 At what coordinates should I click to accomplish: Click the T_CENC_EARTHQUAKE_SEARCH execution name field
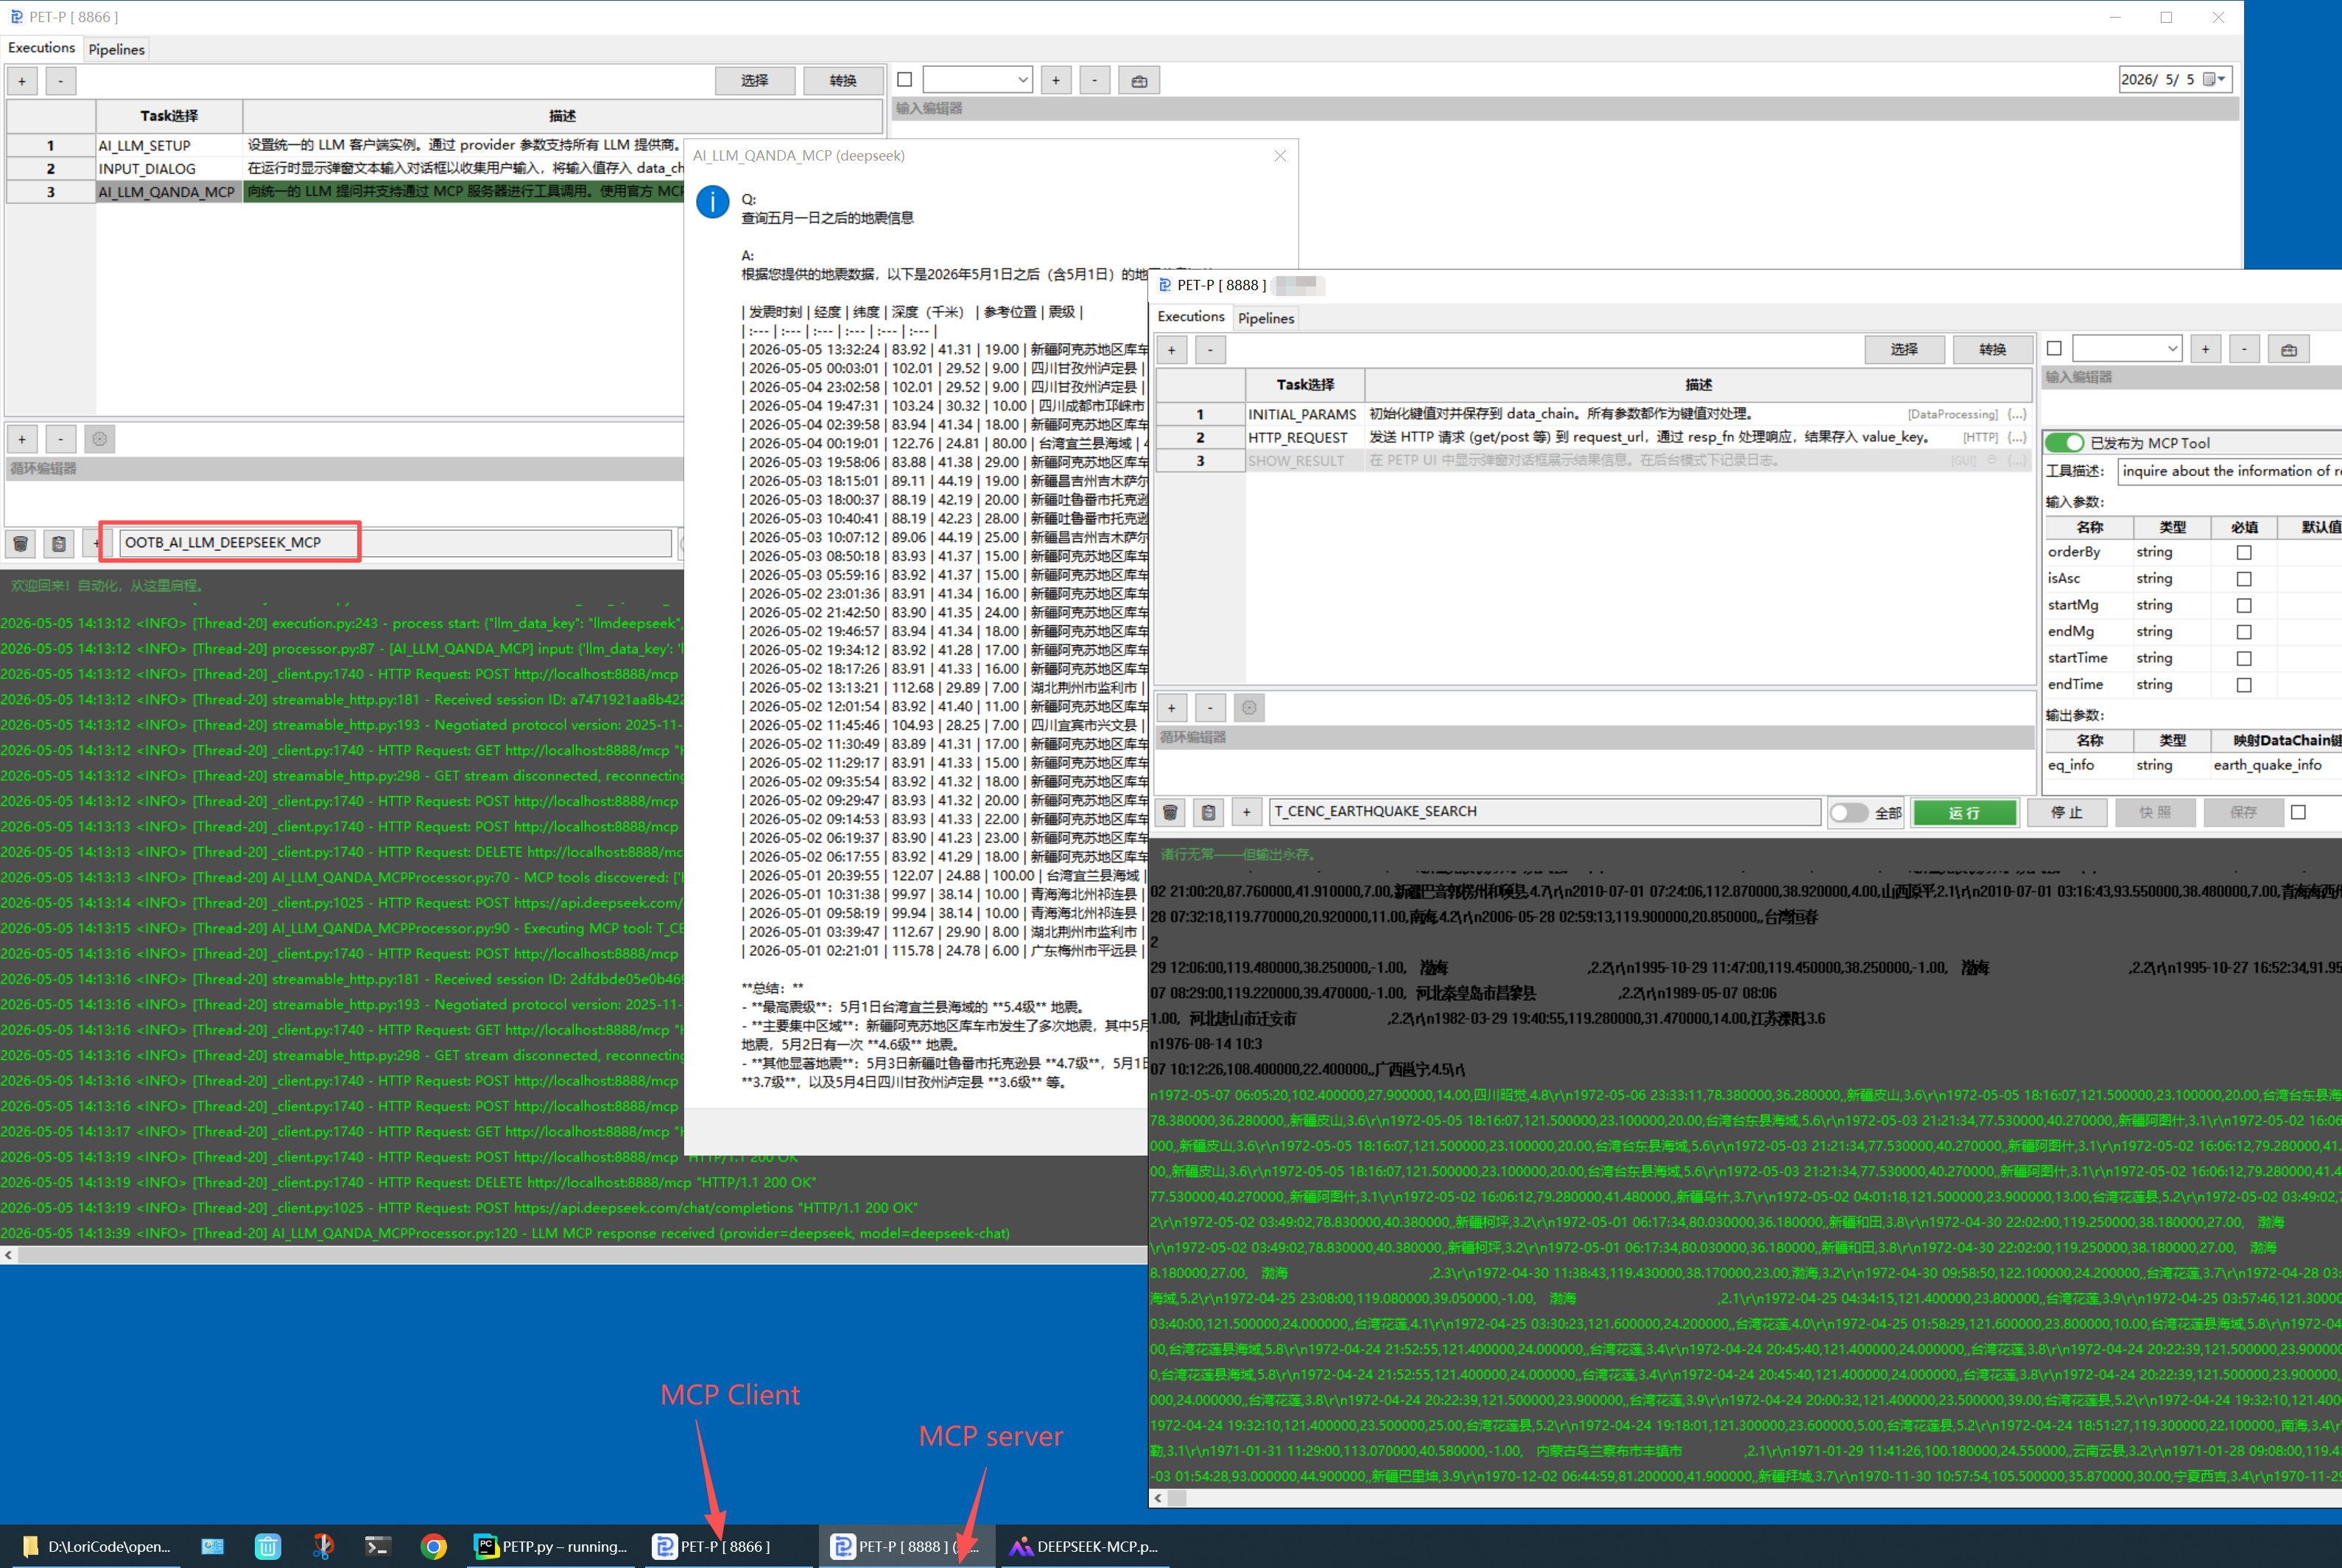click(1545, 812)
